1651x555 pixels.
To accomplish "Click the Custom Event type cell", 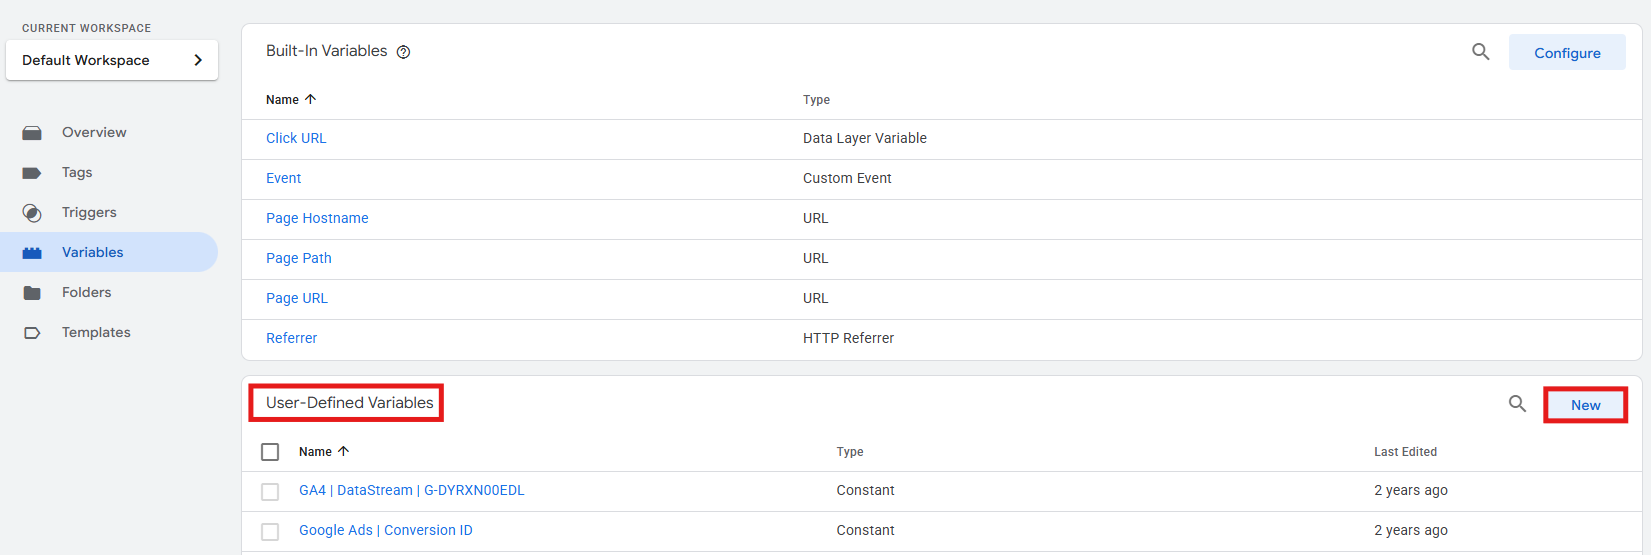I will point(847,178).
